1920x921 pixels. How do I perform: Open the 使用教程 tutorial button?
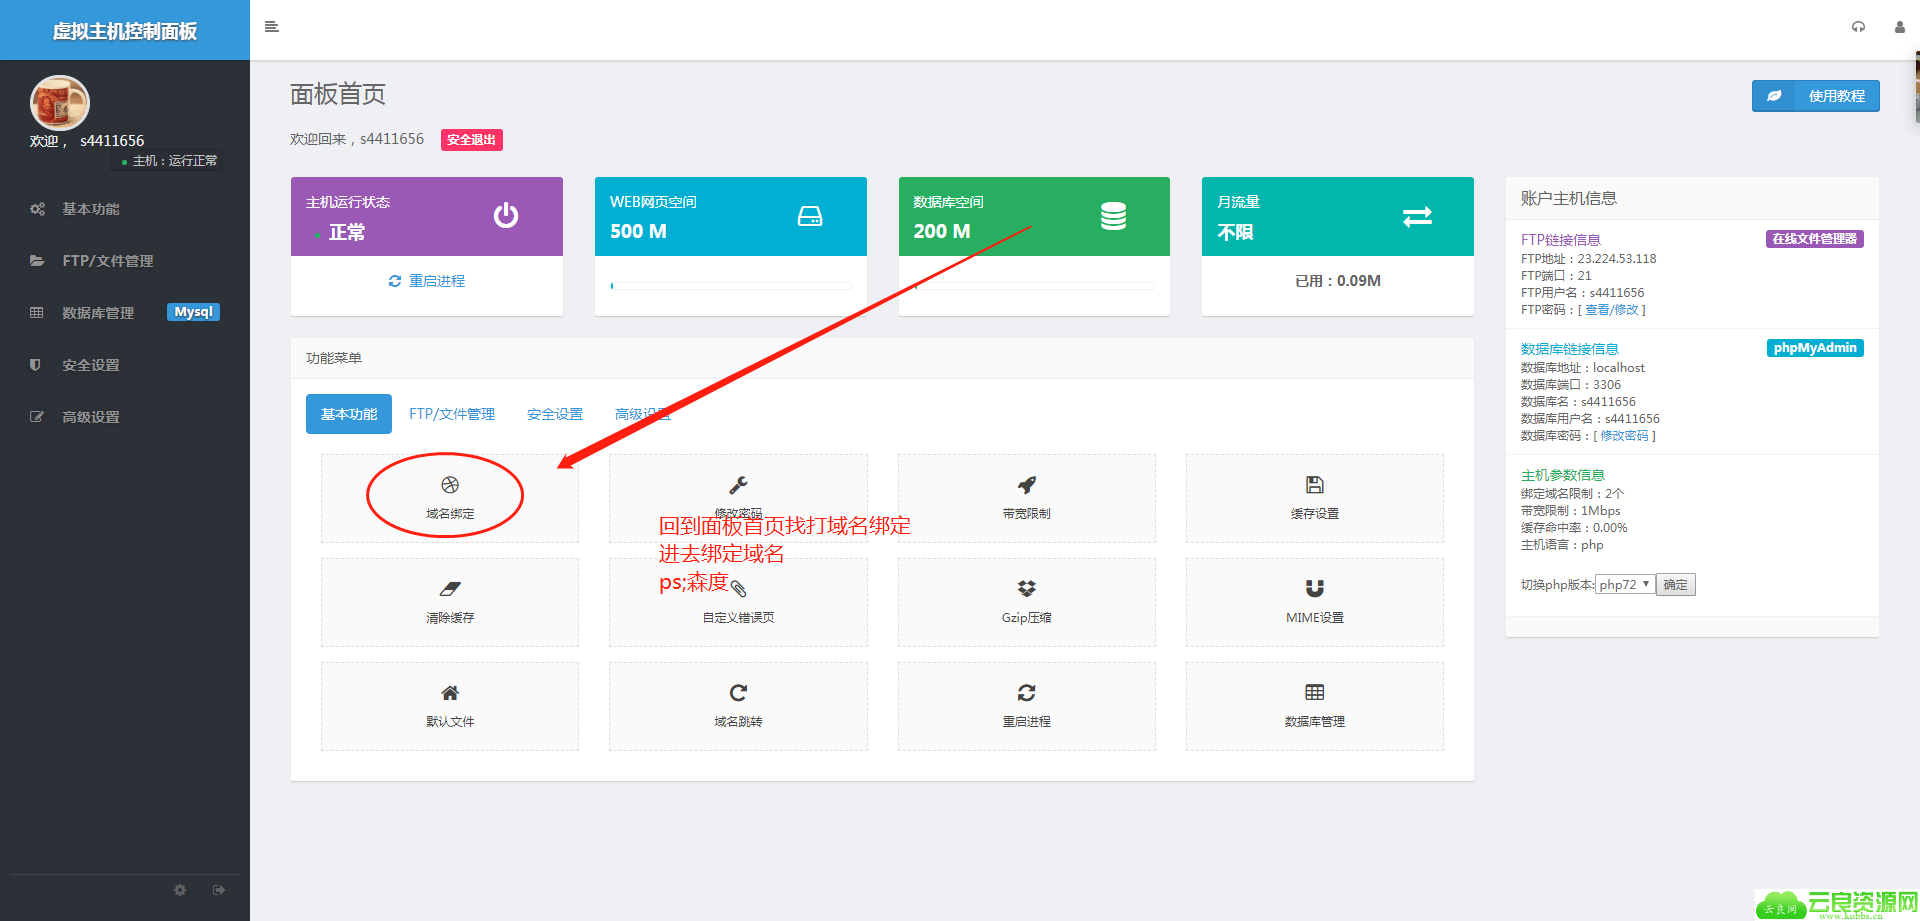coord(1815,96)
